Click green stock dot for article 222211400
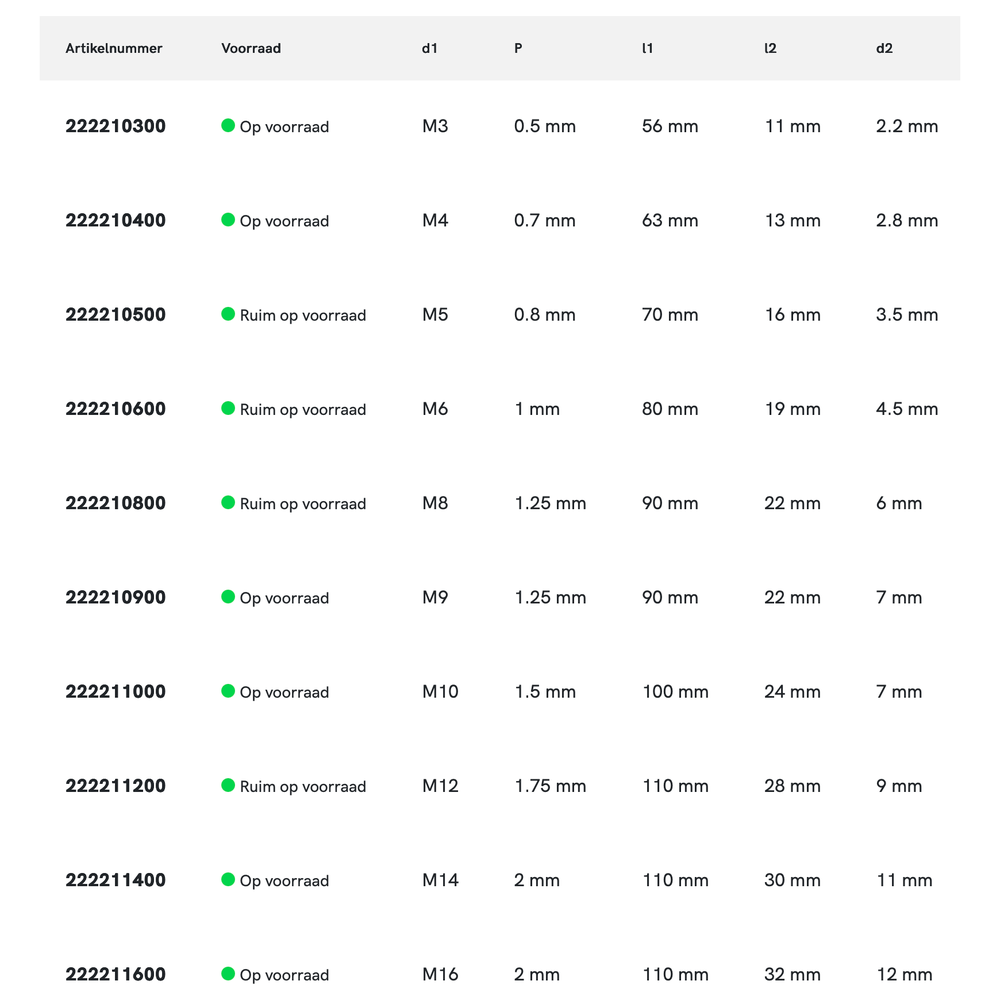Viewport: 1000px width, 1000px height. point(228,880)
